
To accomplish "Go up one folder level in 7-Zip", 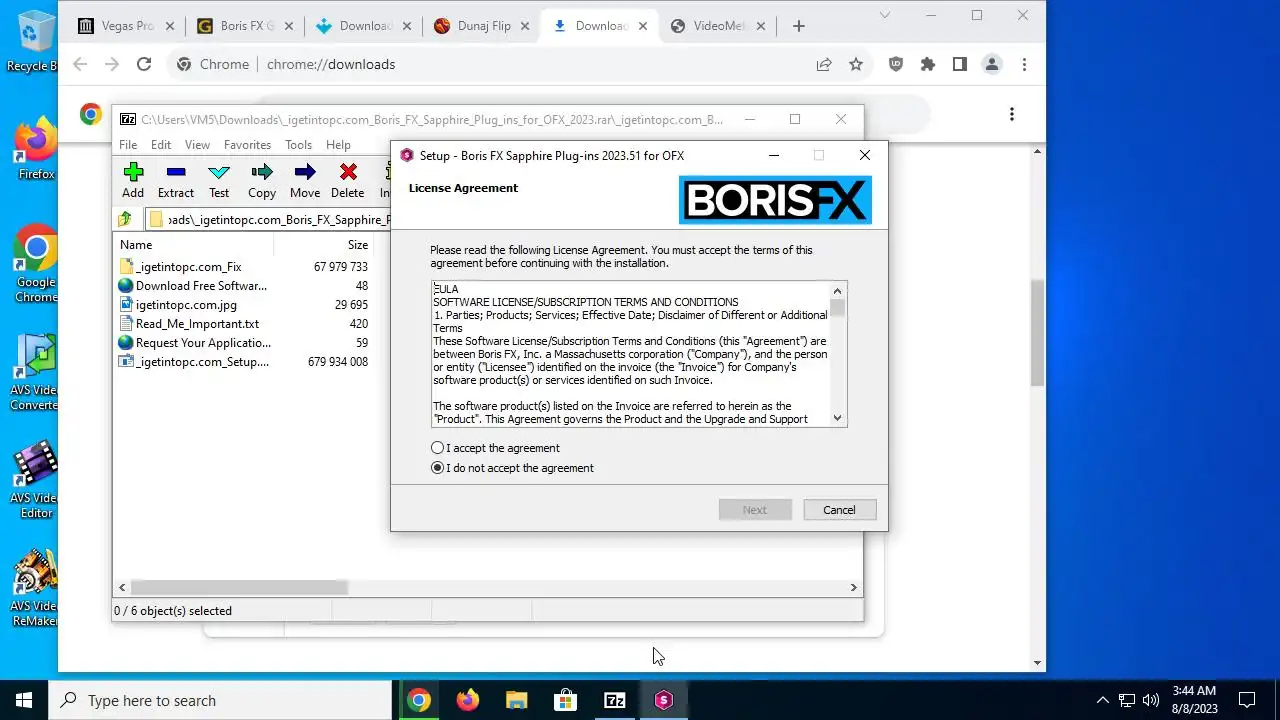I will [x=125, y=219].
